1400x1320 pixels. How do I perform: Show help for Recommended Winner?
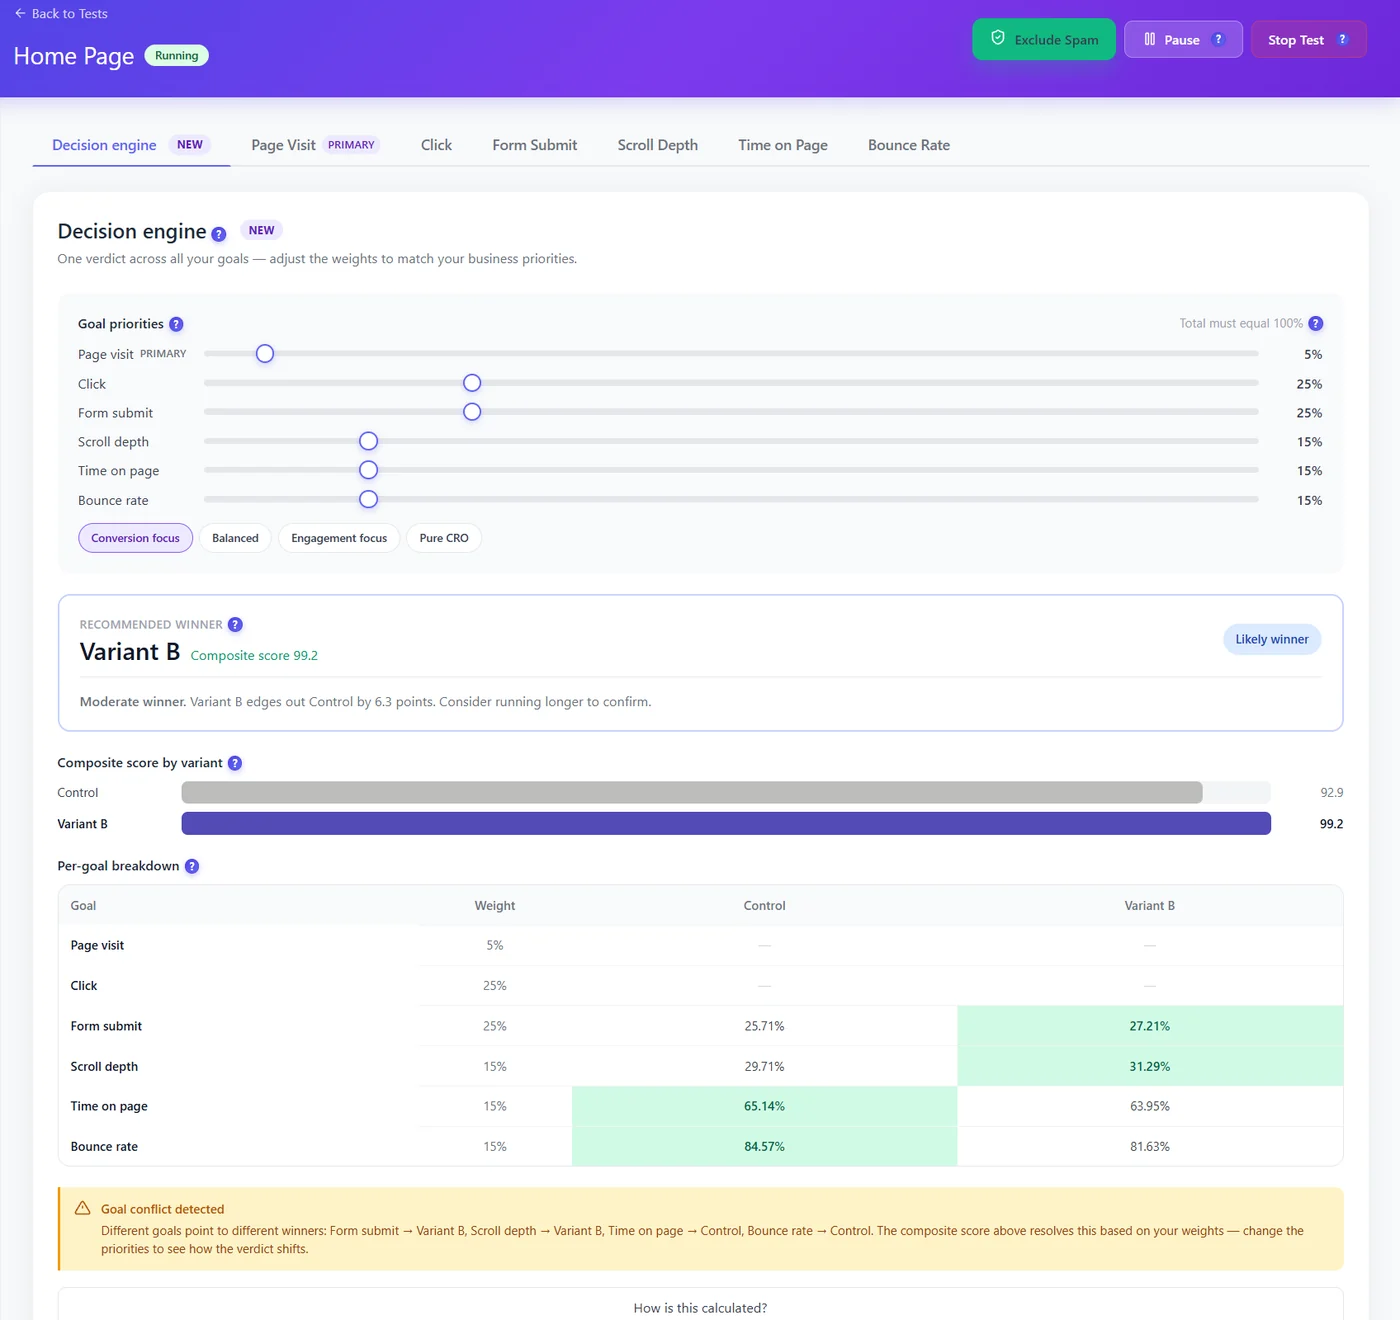(x=235, y=625)
